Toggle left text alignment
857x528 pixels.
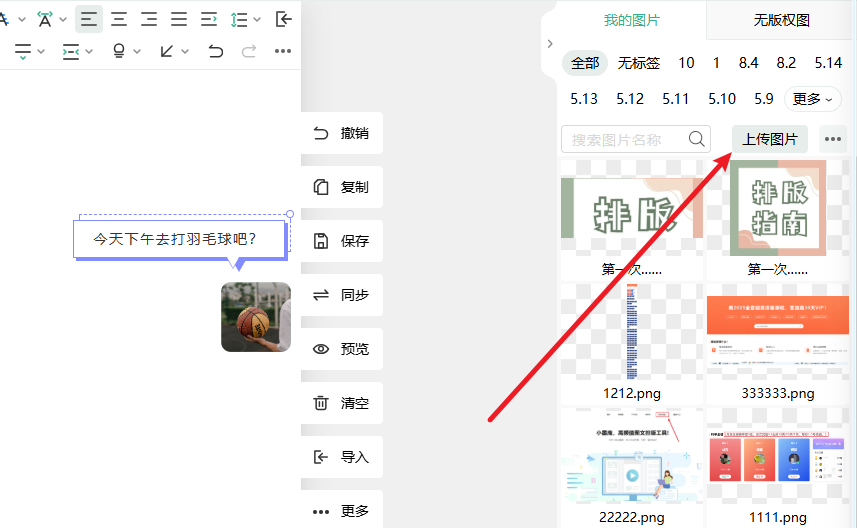pyautogui.click(x=89, y=19)
